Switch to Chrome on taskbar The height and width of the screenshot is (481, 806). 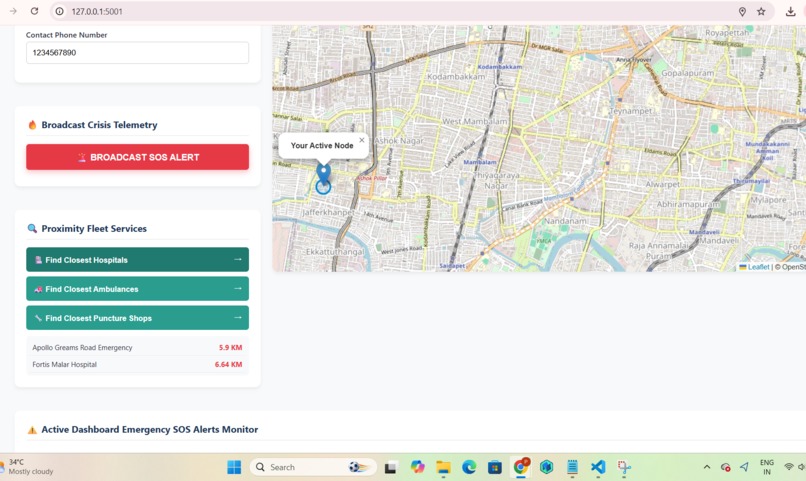521,467
